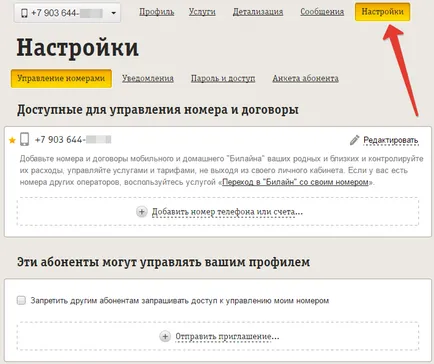Click the gold star favorite icon
The width and height of the screenshot is (434, 364).
12,140
